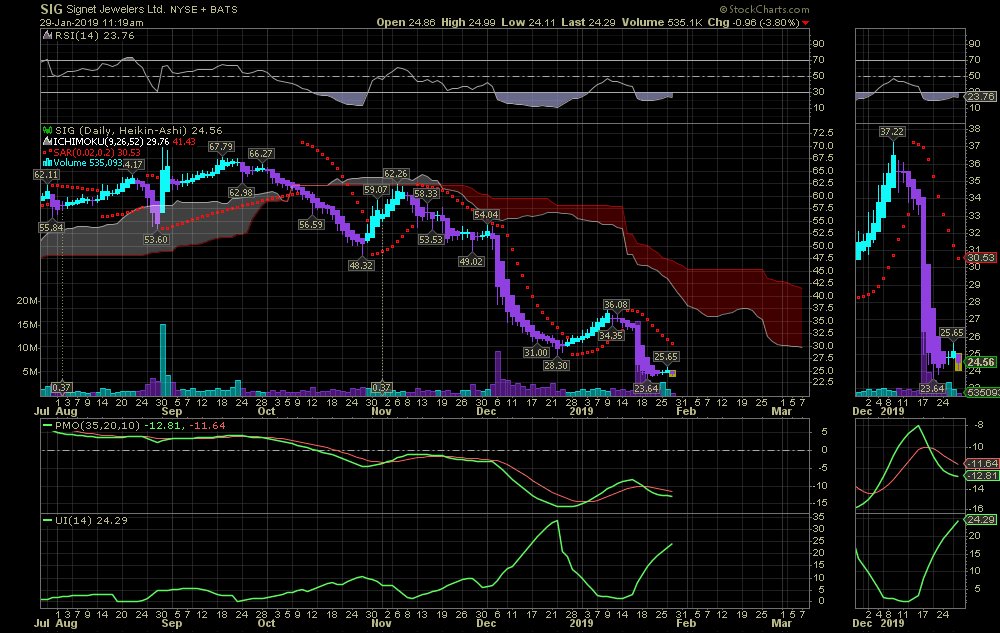1000x633 pixels.
Task: Click the 54.04 price label
Action: click(x=486, y=215)
